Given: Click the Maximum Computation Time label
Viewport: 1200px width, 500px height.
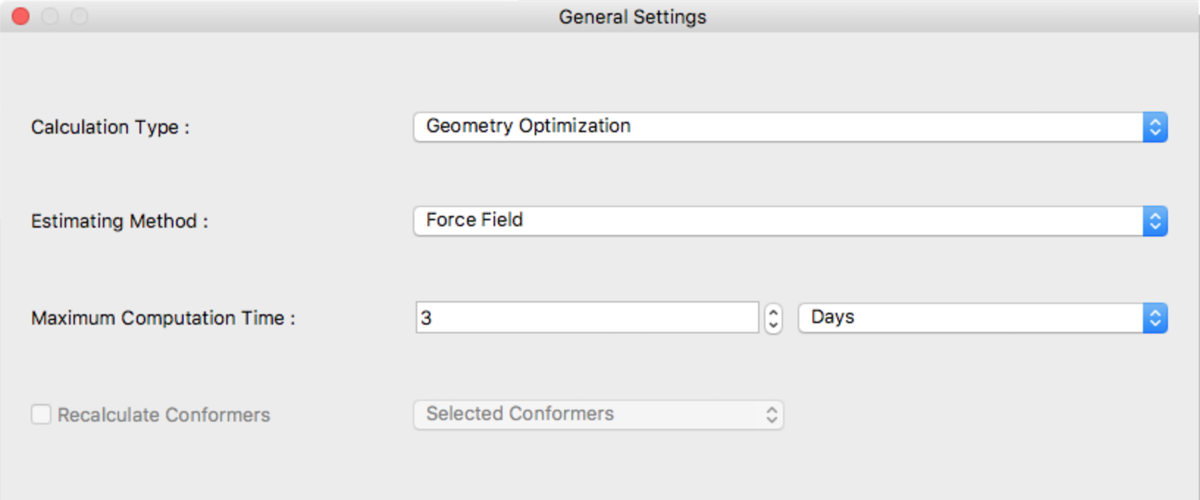Looking at the screenshot, I should [x=164, y=318].
